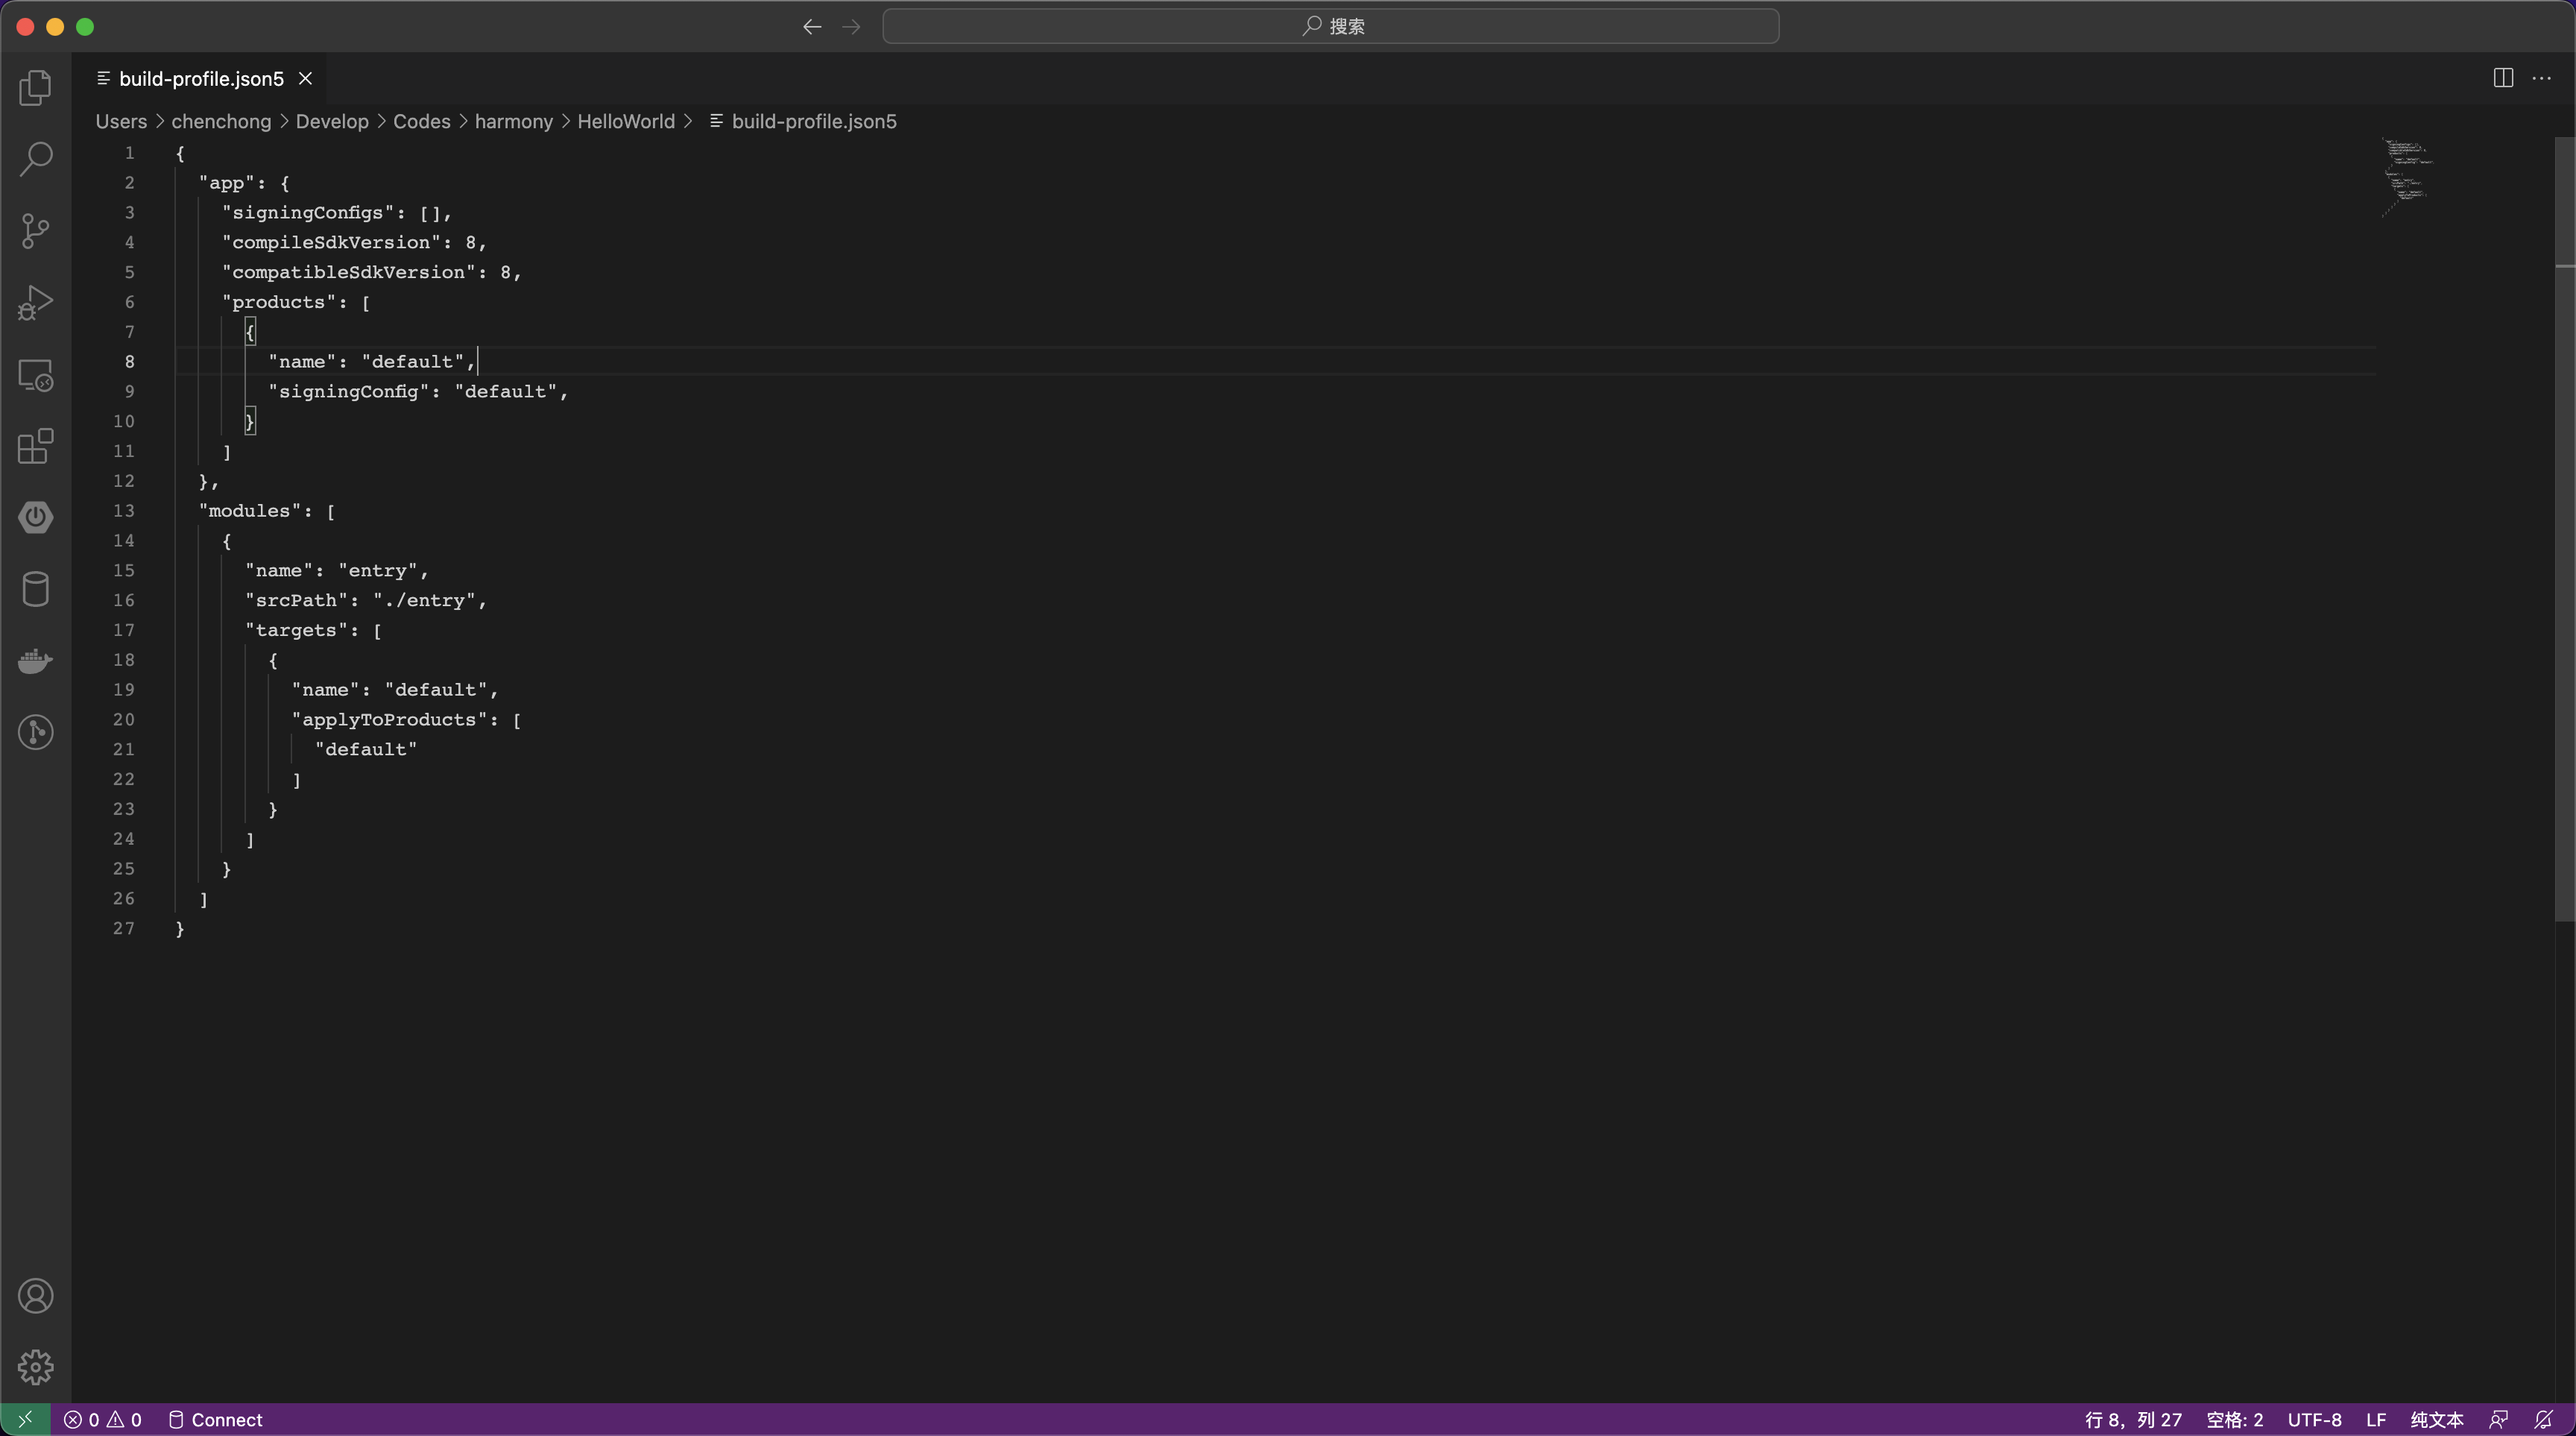
Task: Click the "./entry" value on line 16
Action: tap(424, 600)
